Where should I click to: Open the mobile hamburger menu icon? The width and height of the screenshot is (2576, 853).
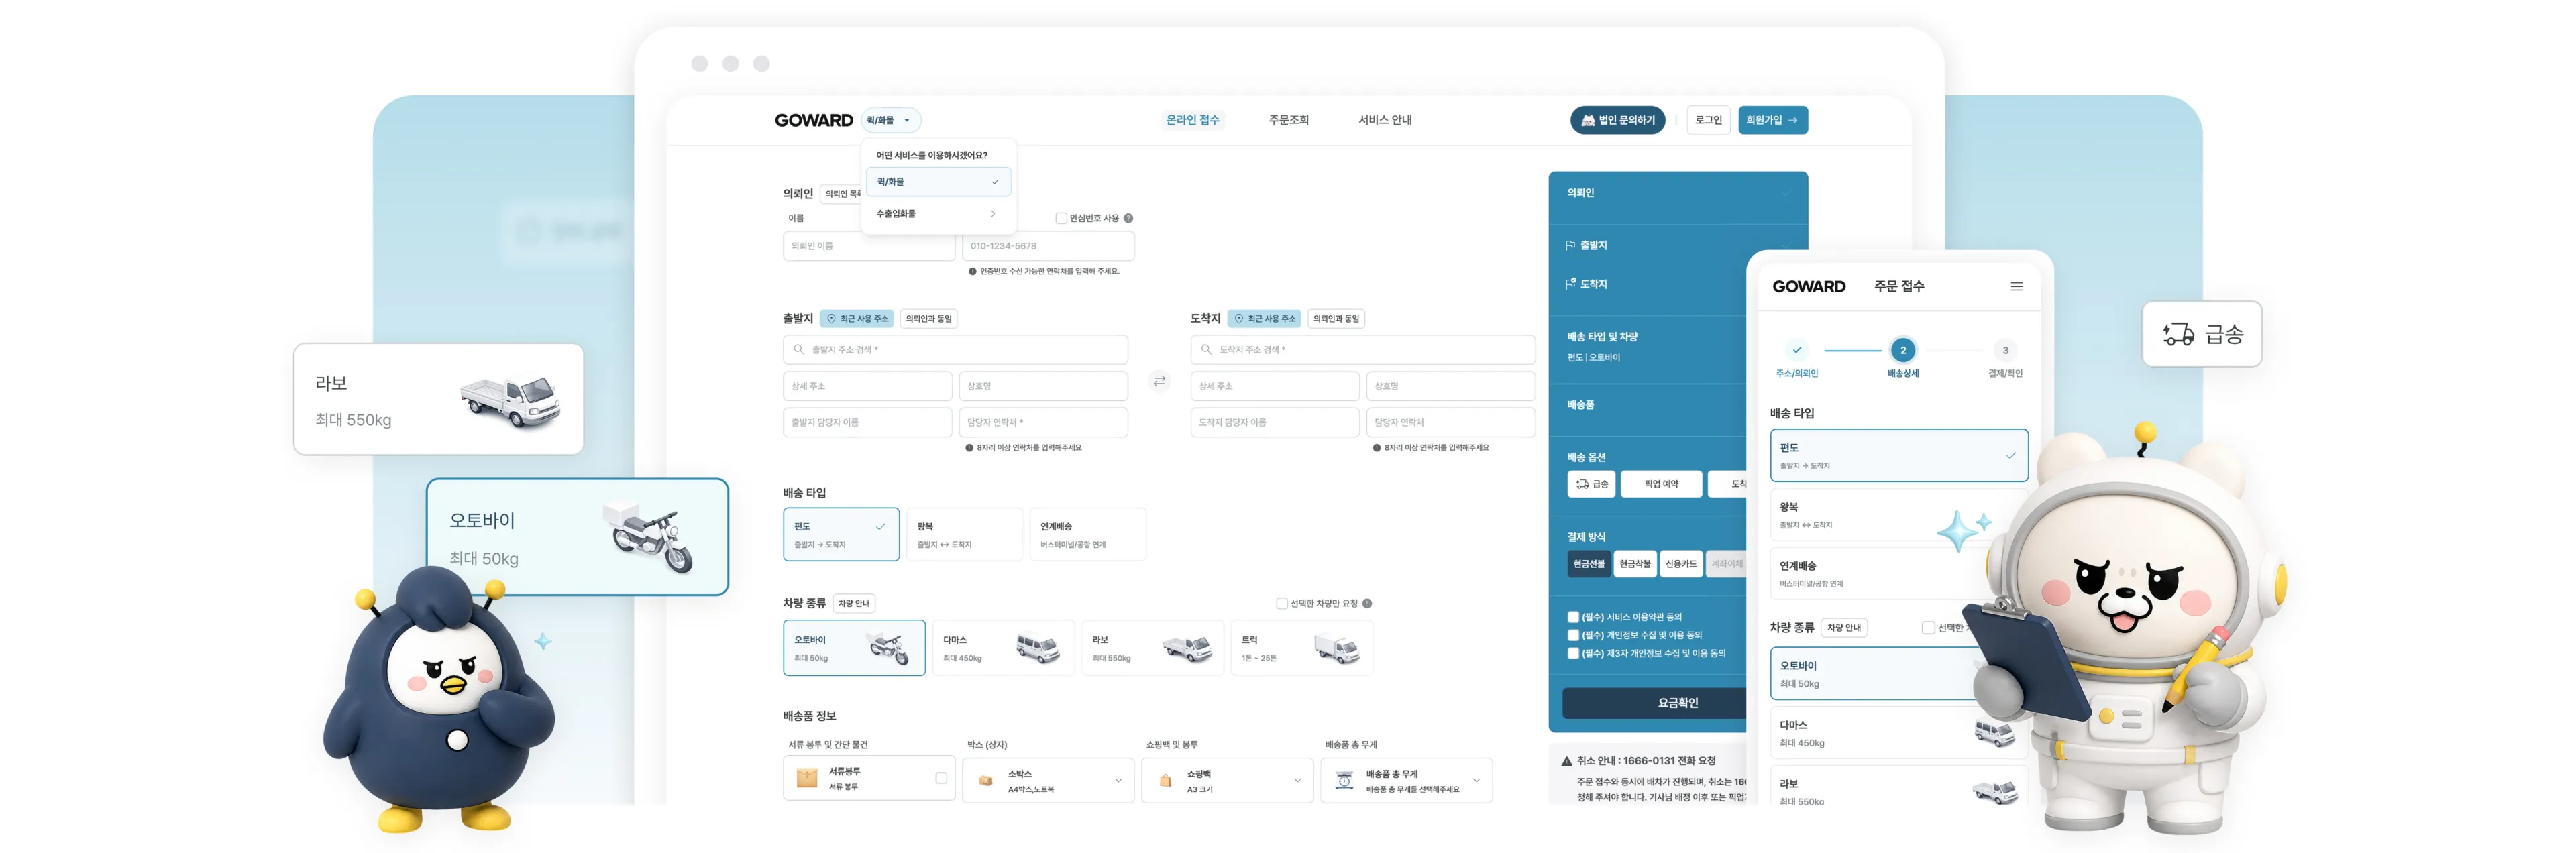click(2016, 287)
